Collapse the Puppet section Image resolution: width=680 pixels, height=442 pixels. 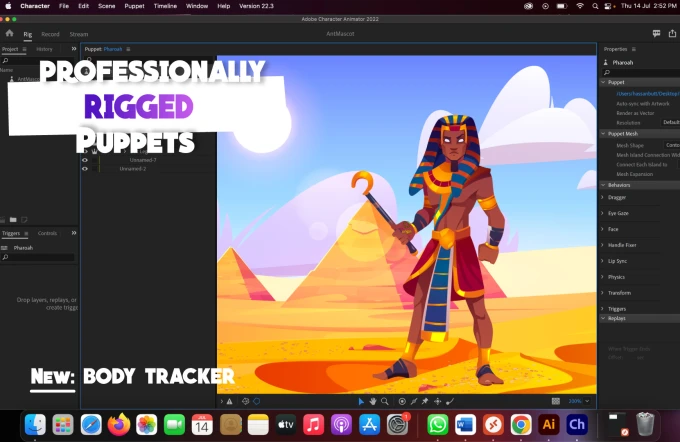click(x=603, y=82)
